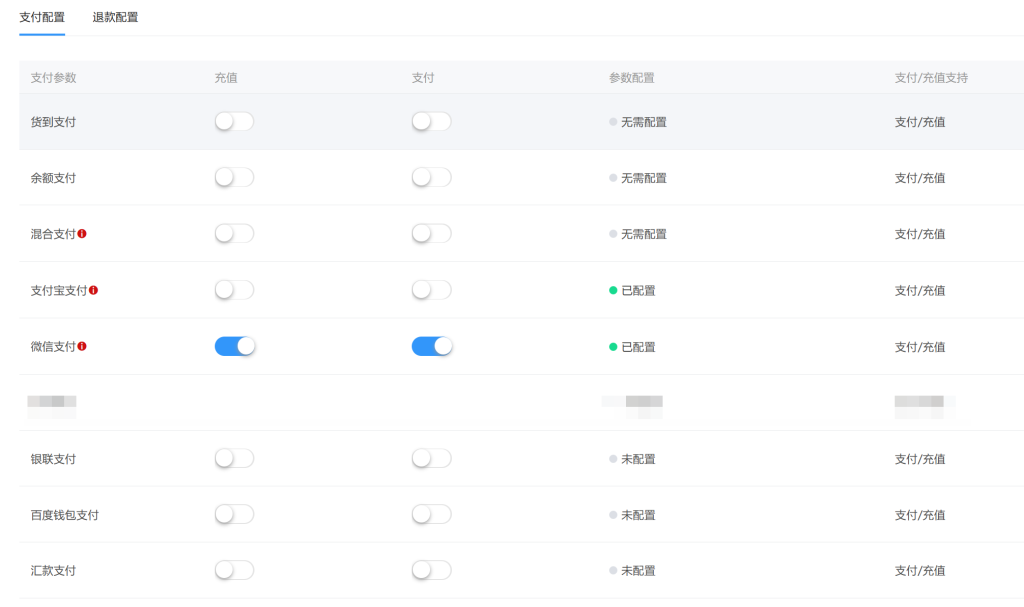The width and height of the screenshot is (1024, 607).
Task: Turn on 充值 switch for 汇款支付
Action: [234, 570]
